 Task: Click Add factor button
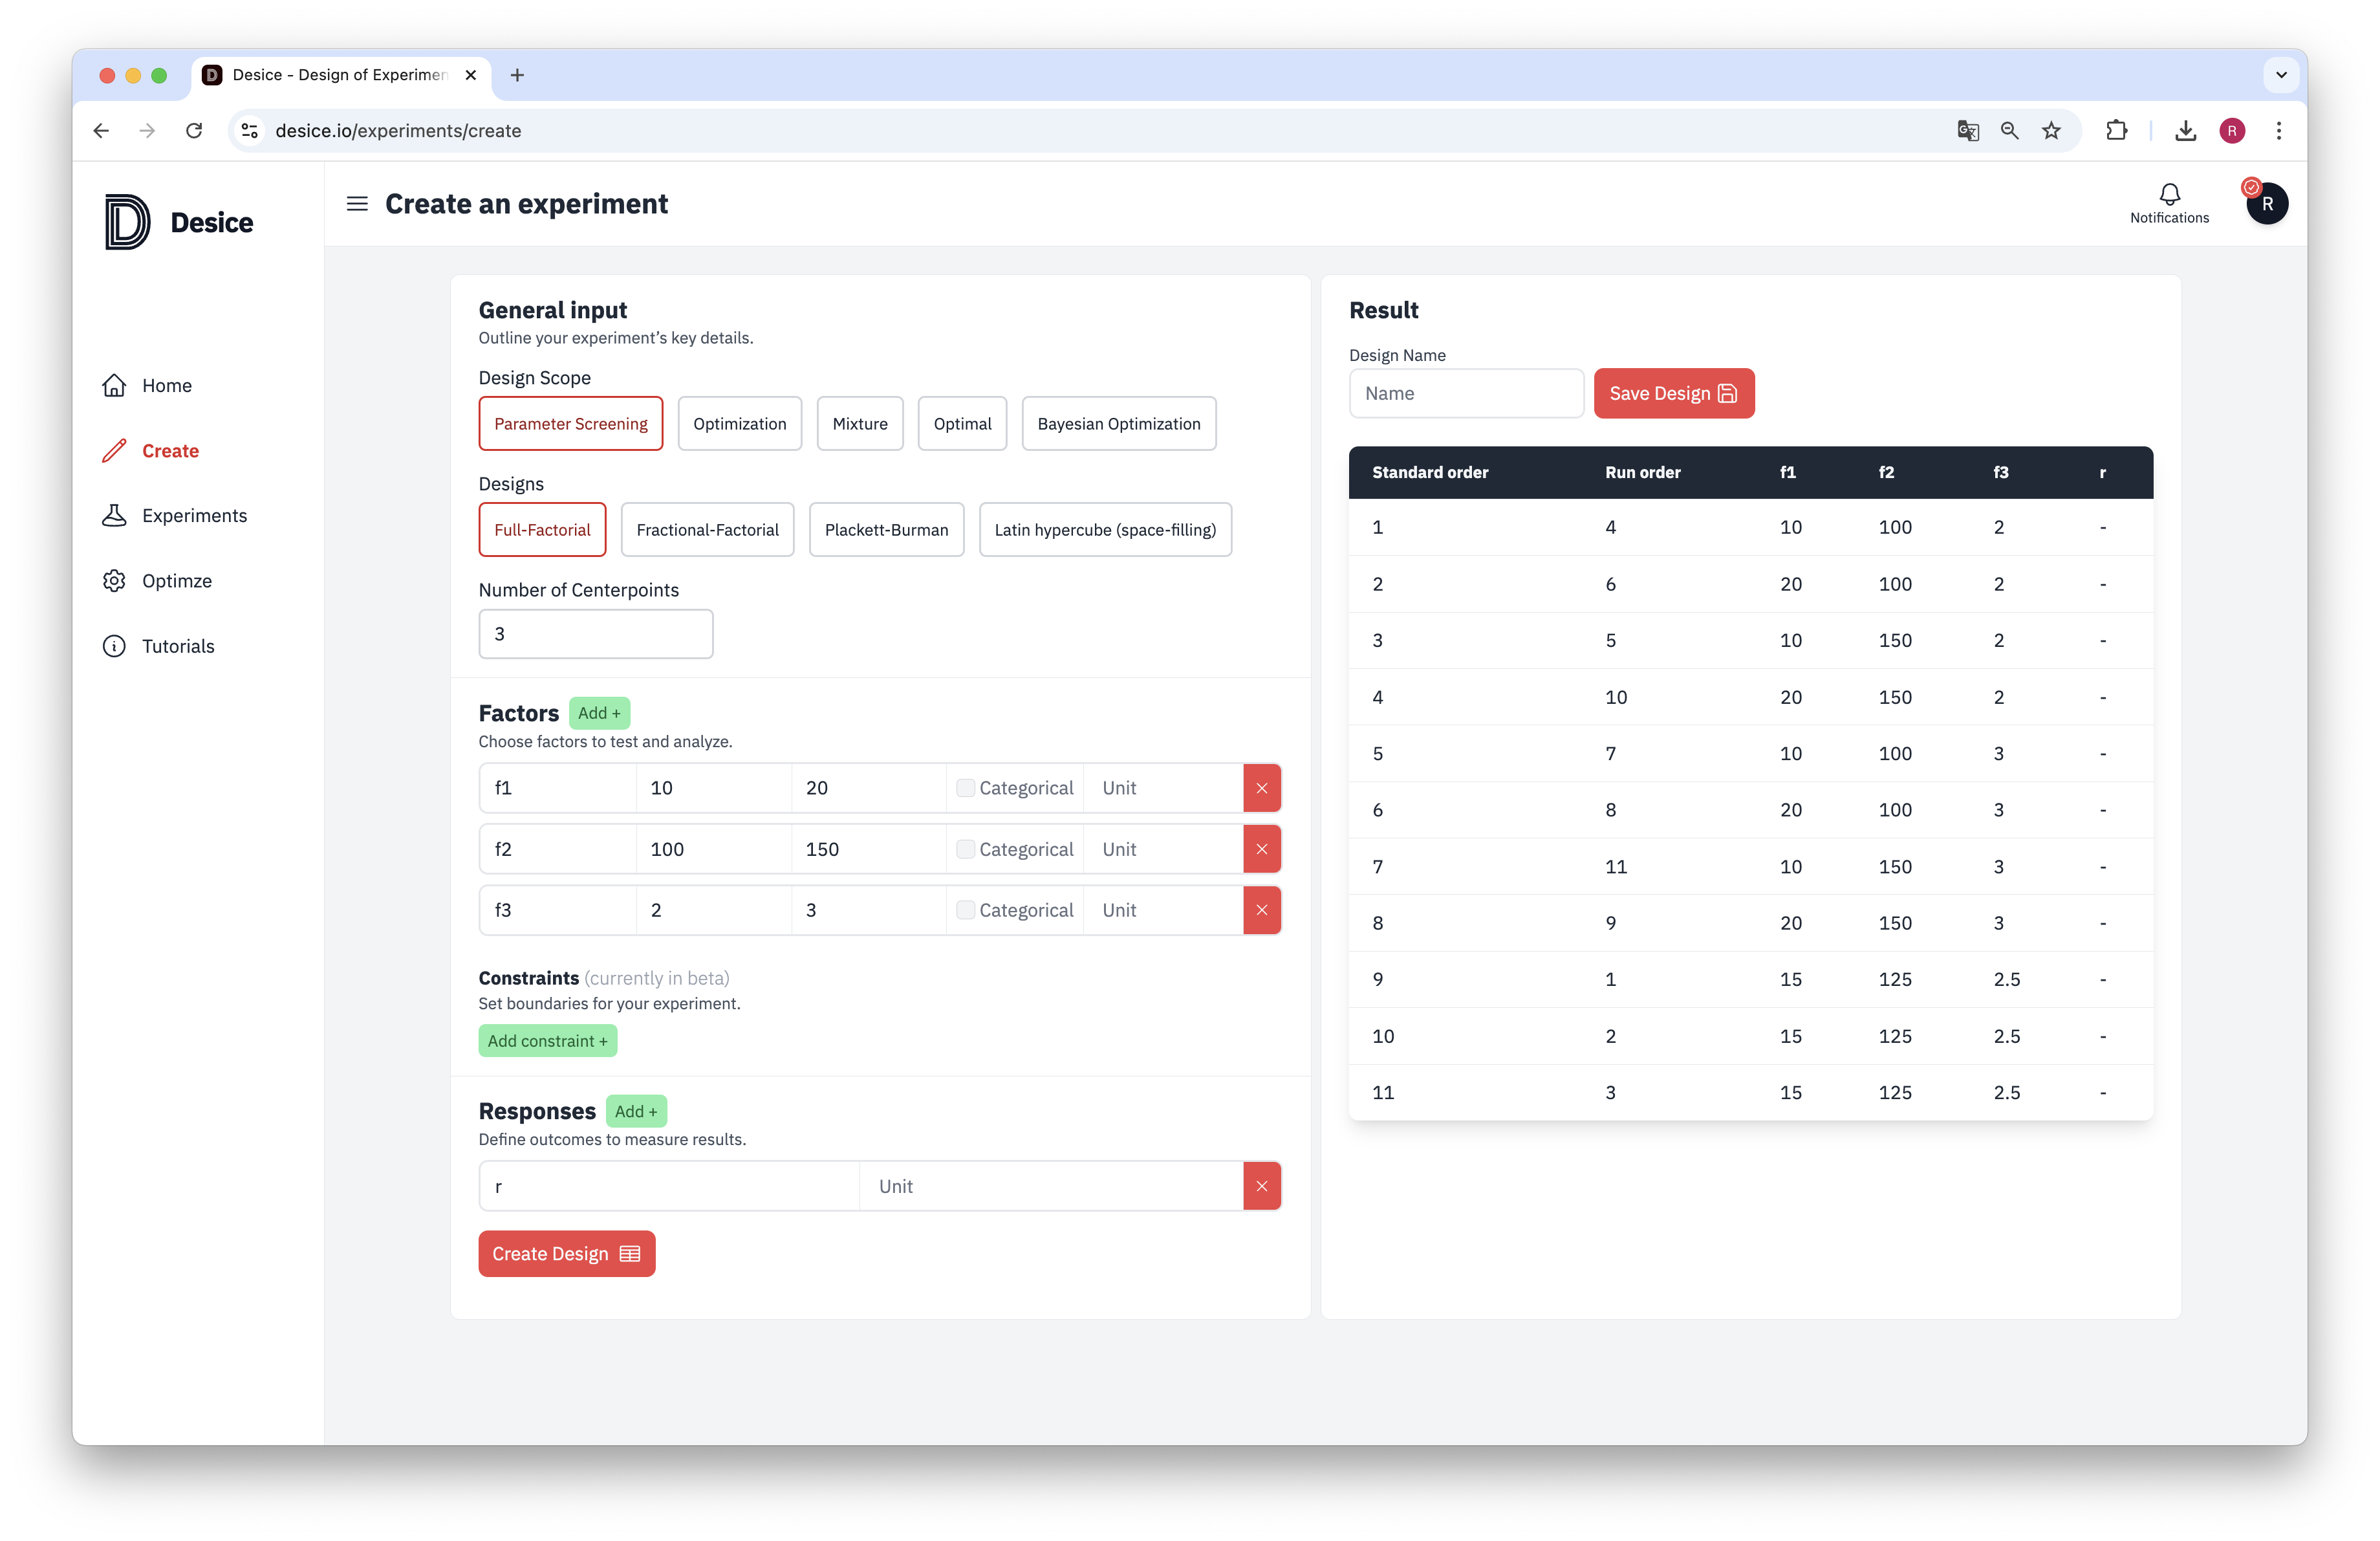pos(598,713)
